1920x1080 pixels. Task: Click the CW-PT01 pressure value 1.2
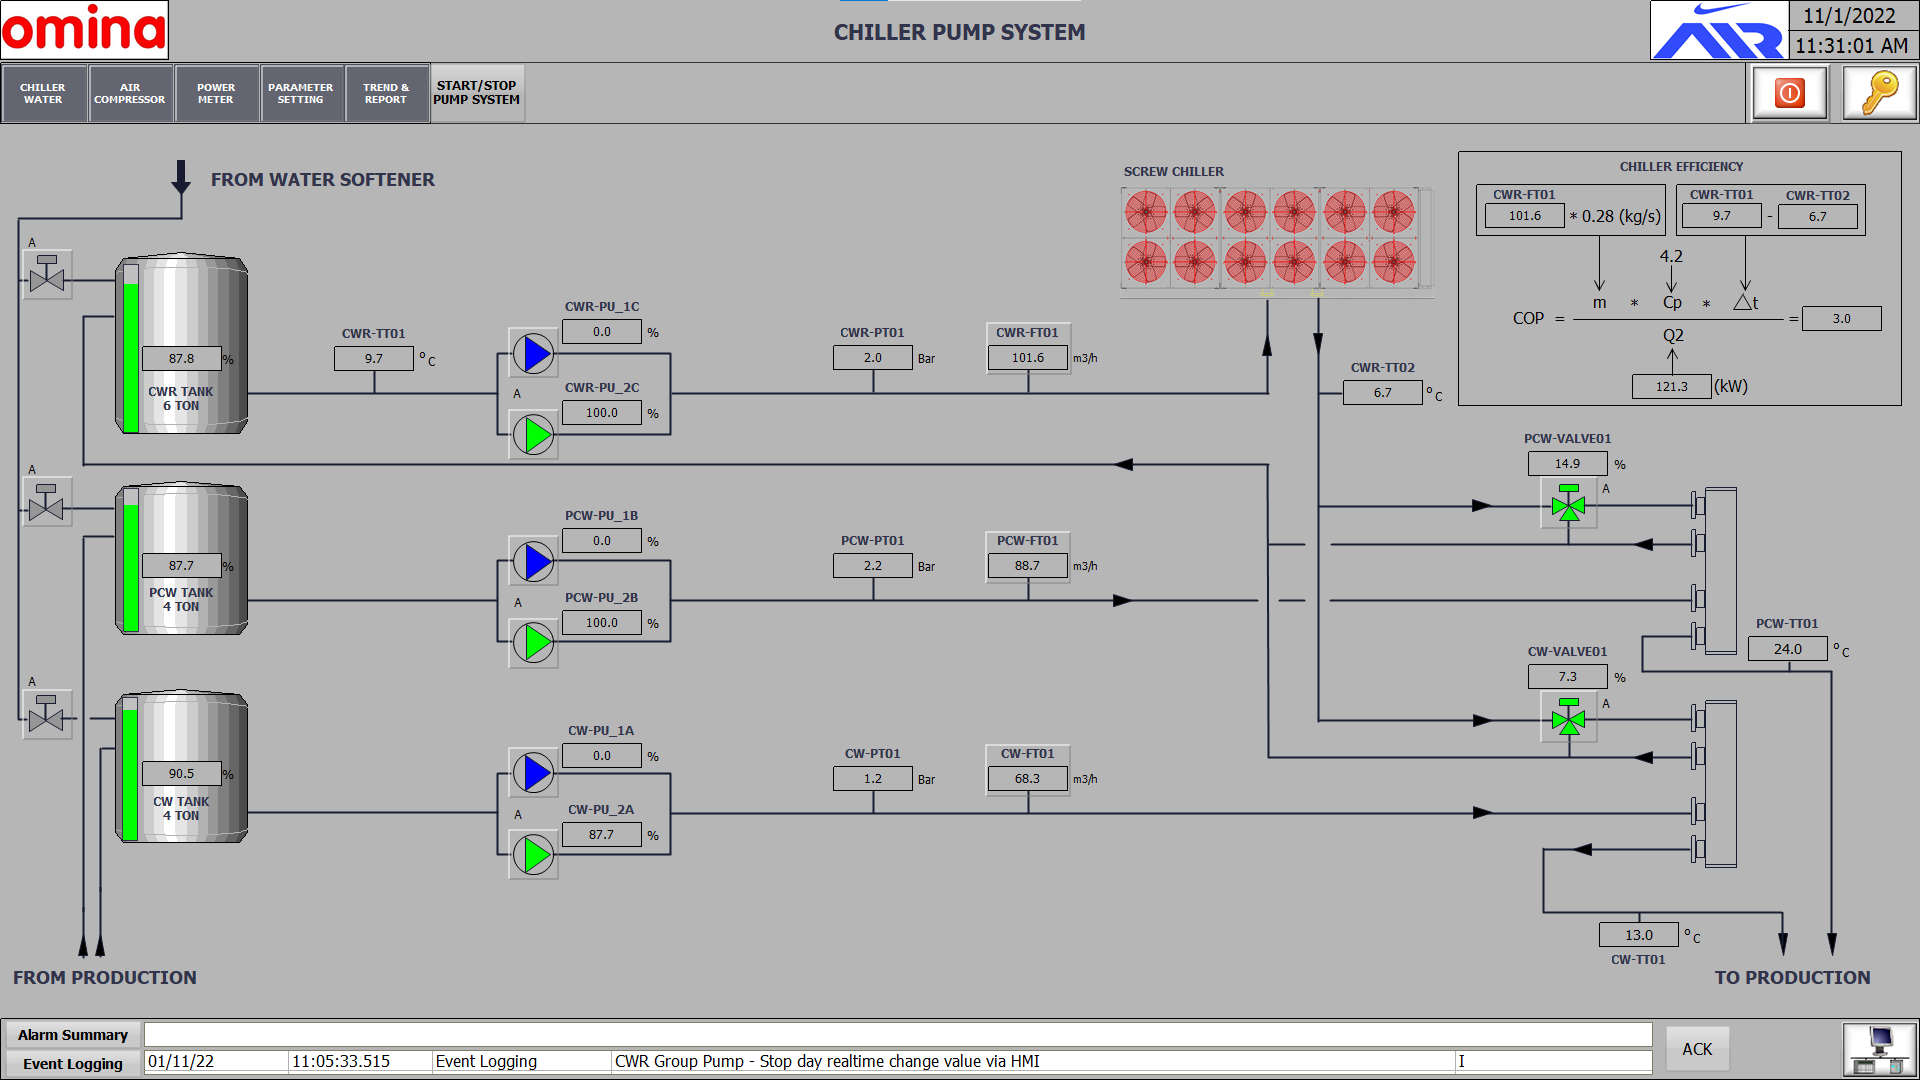tap(873, 779)
